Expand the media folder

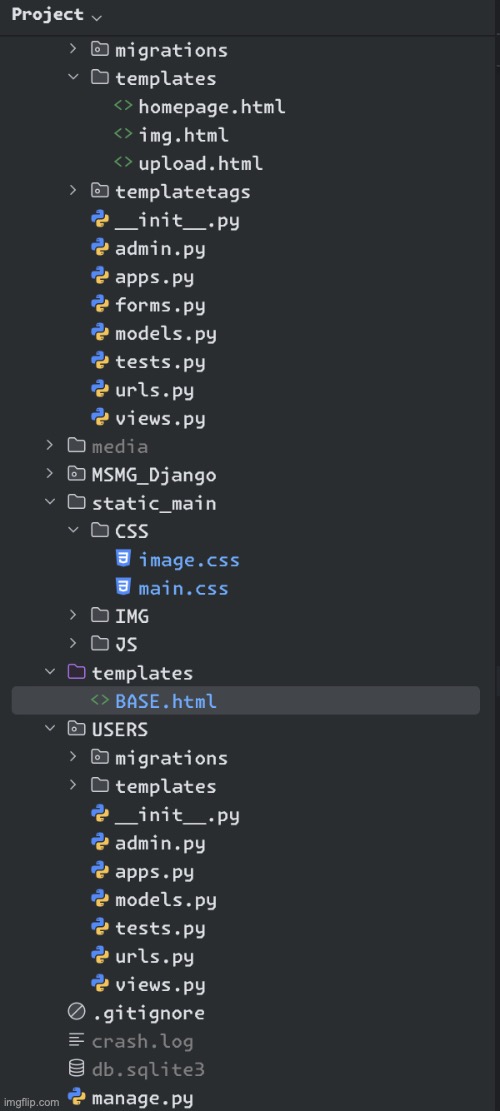click(x=50, y=446)
